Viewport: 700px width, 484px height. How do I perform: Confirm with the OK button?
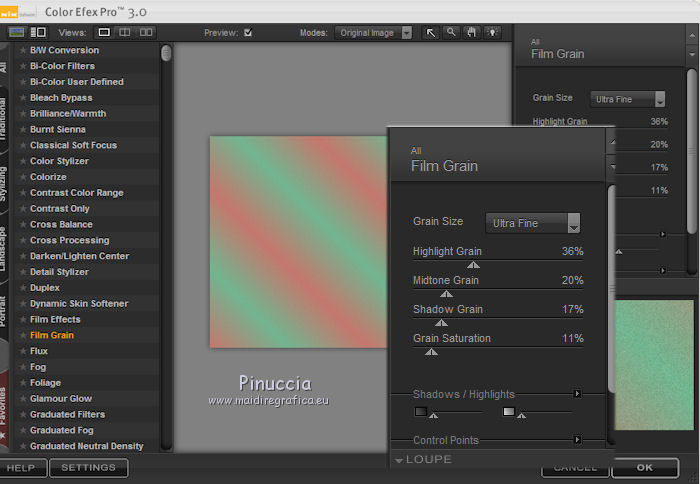coord(645,467)
